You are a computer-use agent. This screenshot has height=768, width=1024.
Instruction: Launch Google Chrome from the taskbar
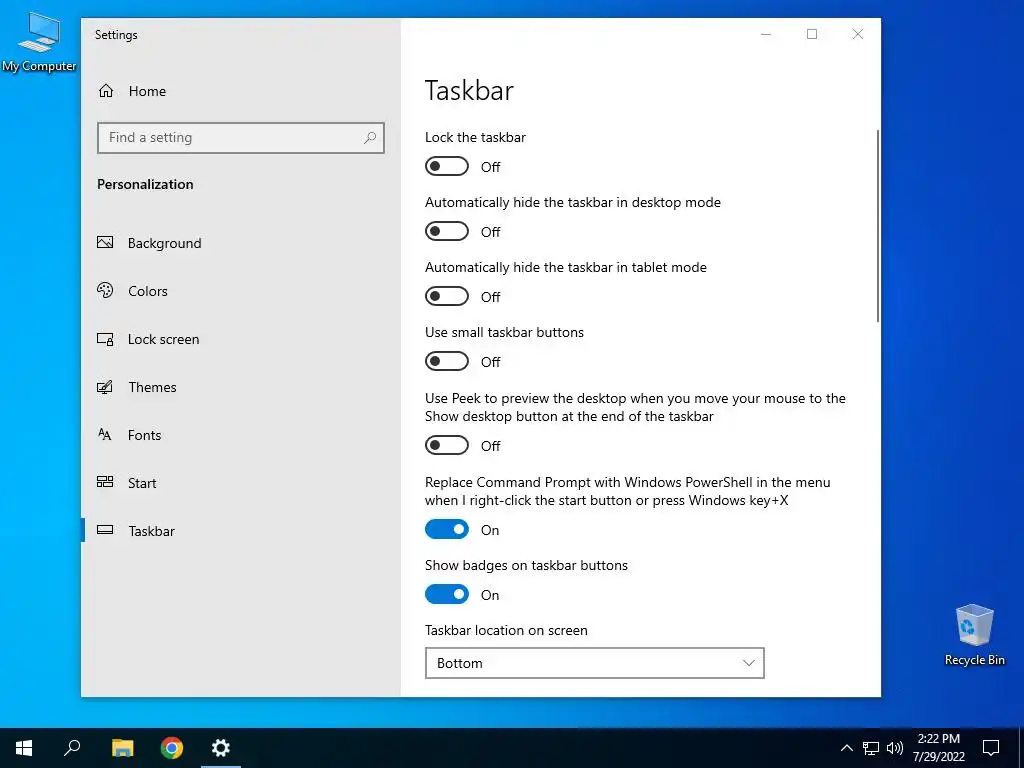click(172, 748)
